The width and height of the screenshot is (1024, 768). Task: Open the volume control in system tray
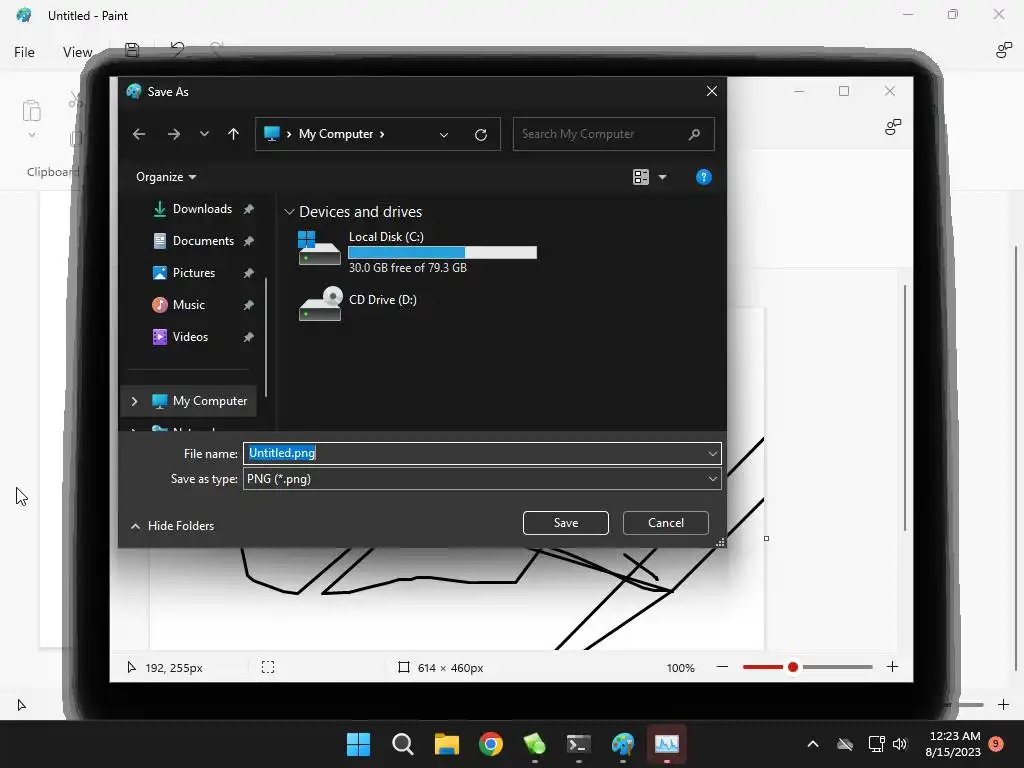coord(900,744)
